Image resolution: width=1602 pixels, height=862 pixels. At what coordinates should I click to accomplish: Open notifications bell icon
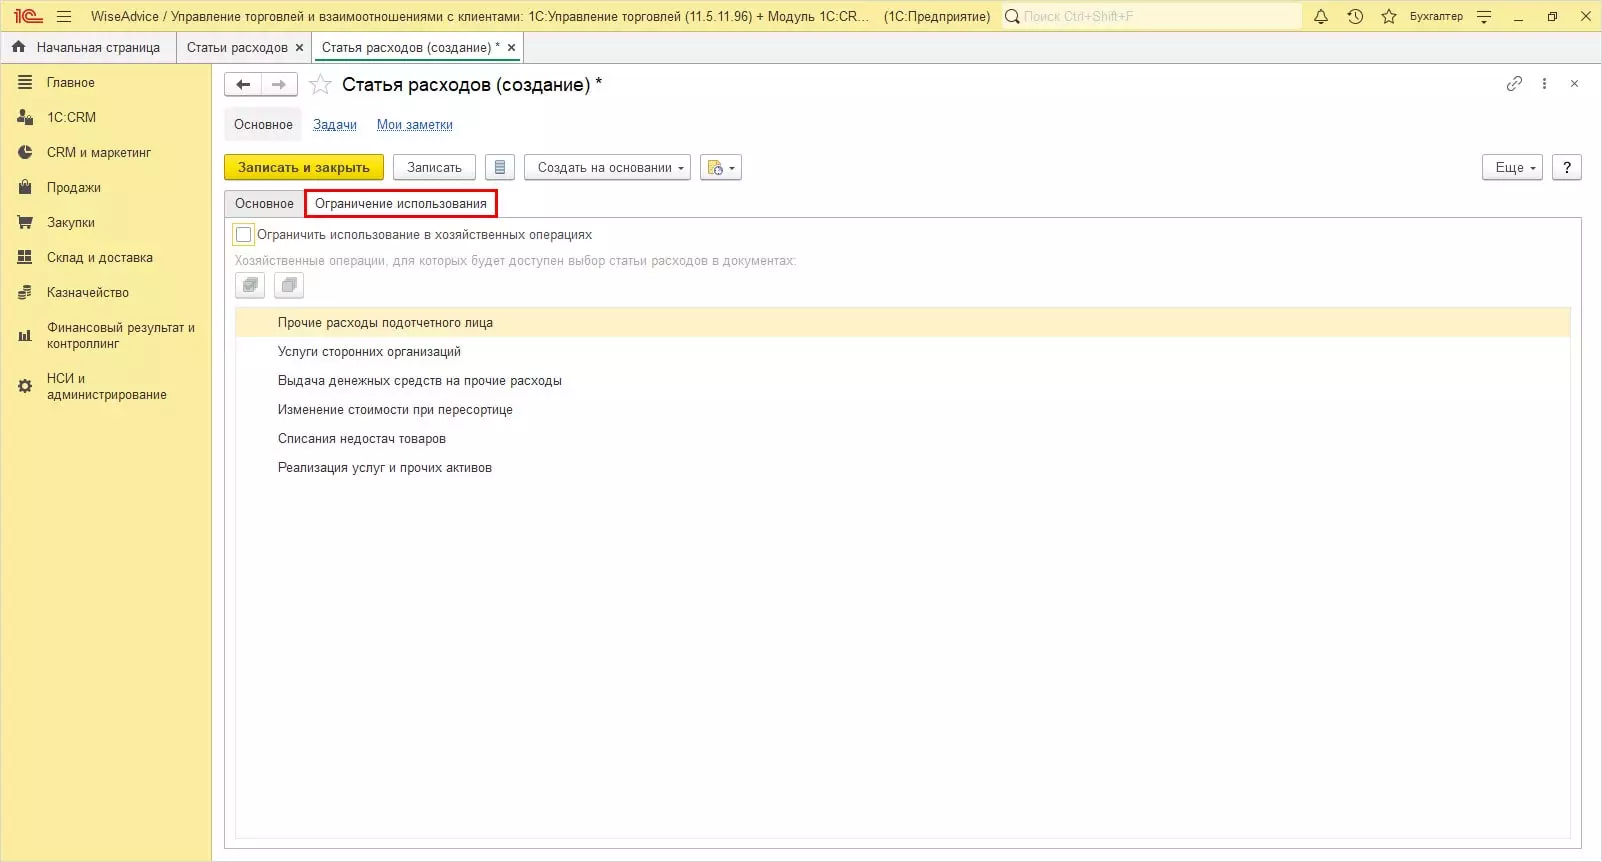(x=1321, y=16)
